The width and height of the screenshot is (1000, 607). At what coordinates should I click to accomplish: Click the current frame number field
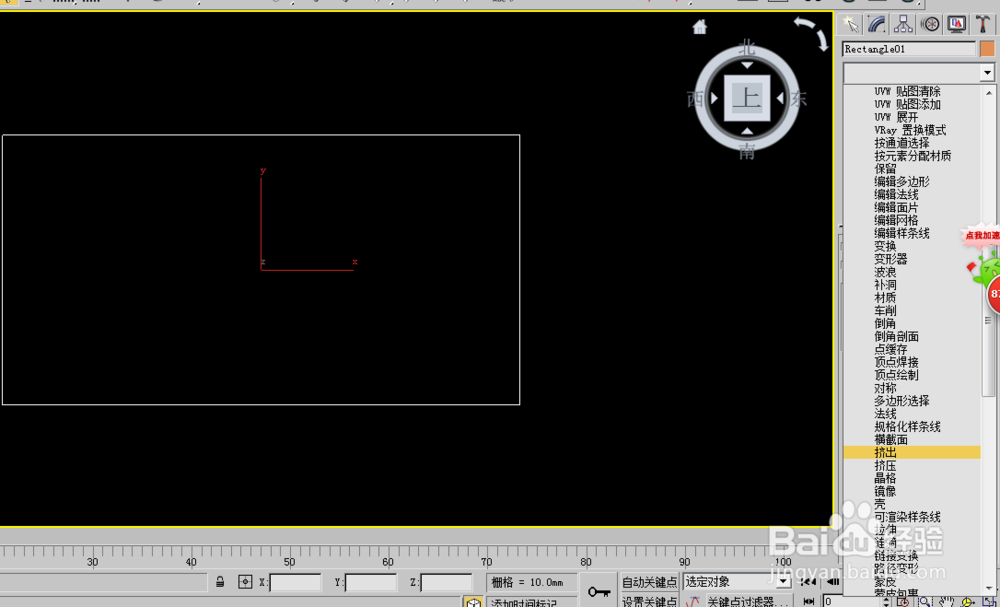[x=852, y=601]
